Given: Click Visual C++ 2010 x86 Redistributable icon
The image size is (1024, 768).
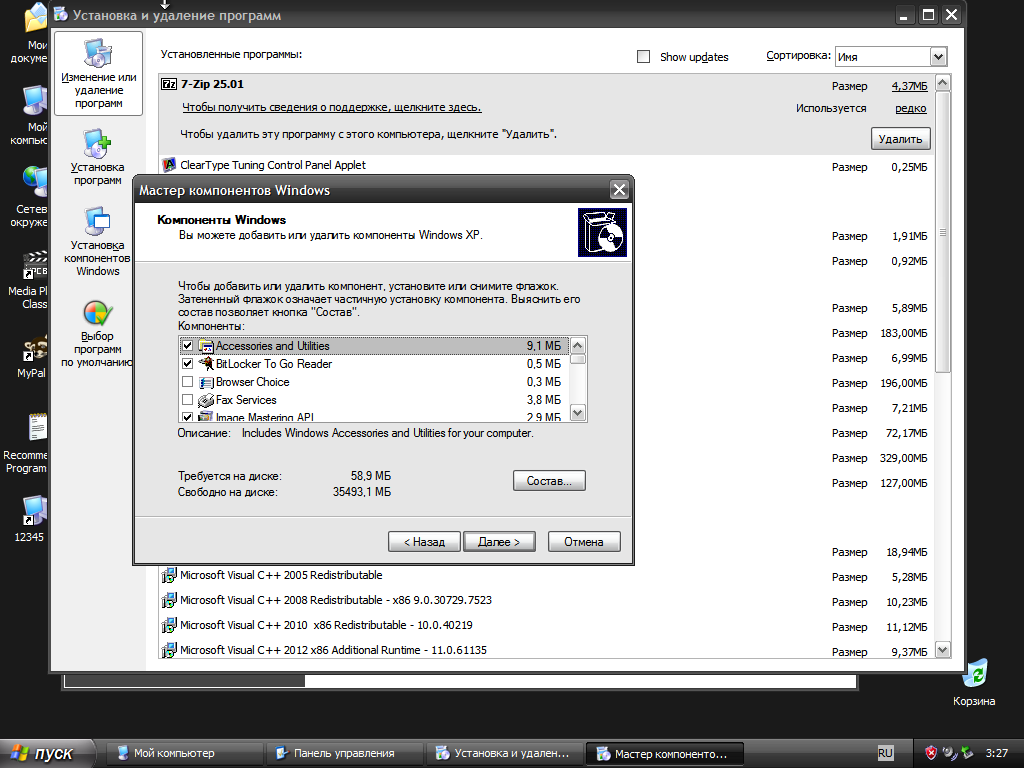Looking at the screenshot, I should (x=169, y=625).
